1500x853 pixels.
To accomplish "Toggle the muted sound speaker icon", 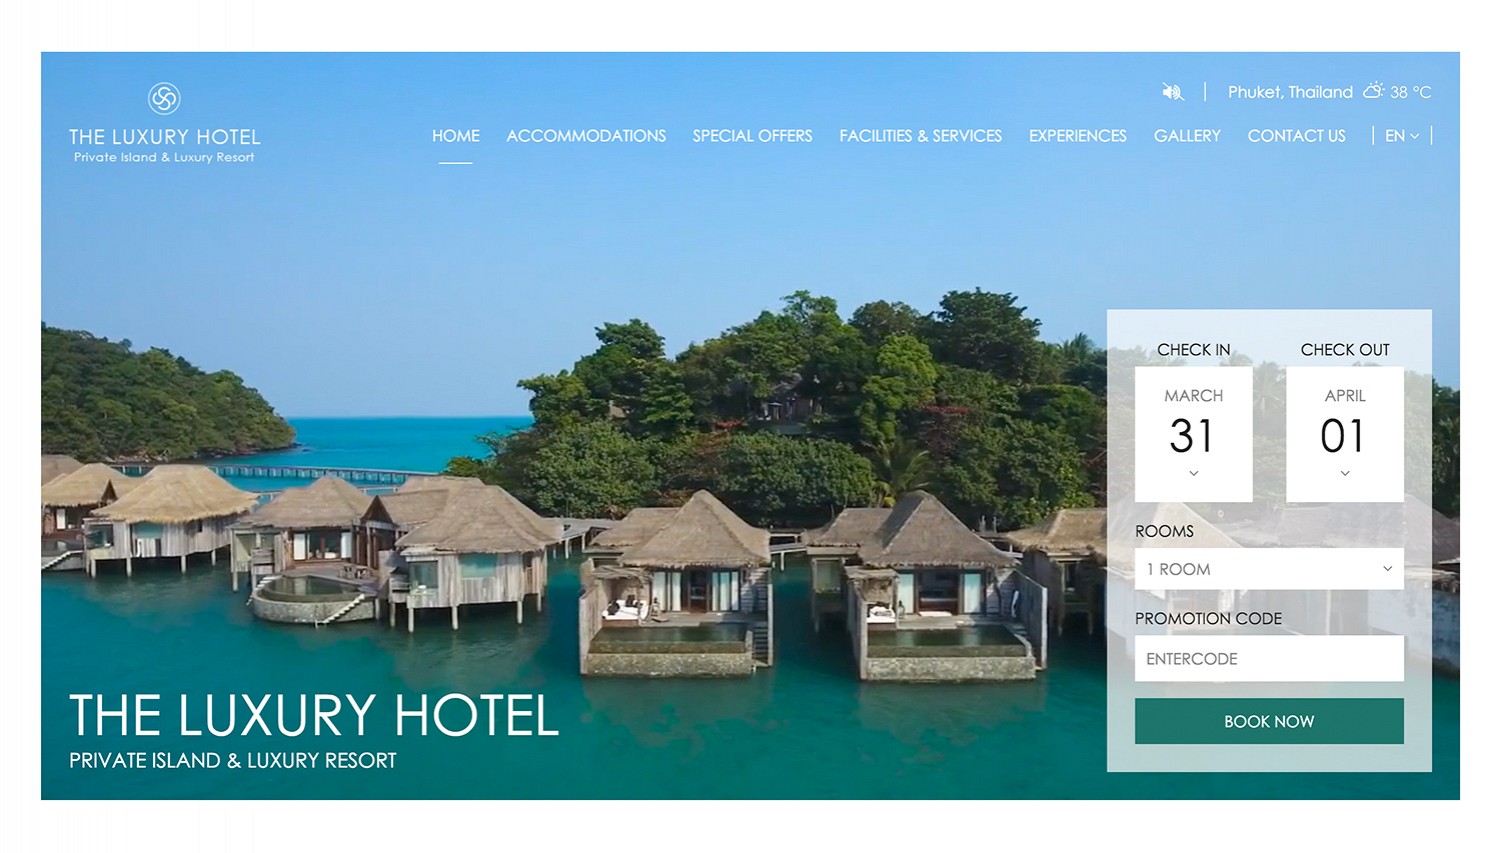I will 1172,92.
